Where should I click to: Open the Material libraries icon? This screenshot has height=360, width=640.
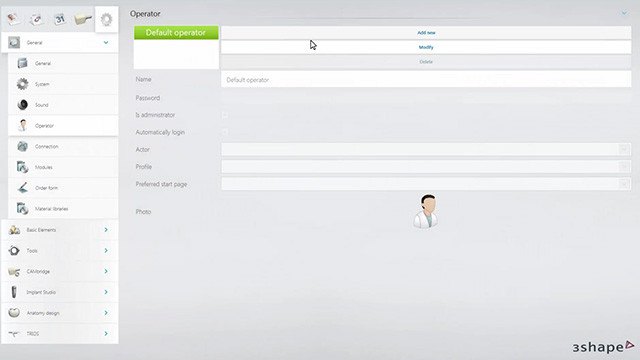coord(22,209)
